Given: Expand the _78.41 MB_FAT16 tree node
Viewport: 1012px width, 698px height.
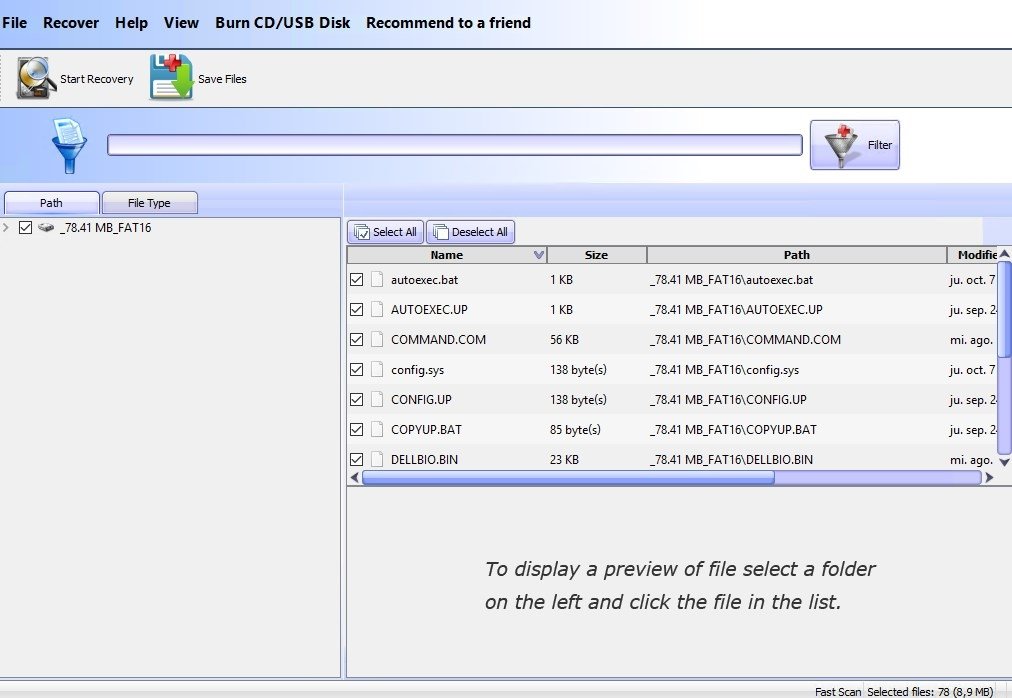Looking at the screenshot, I should 6,227.
